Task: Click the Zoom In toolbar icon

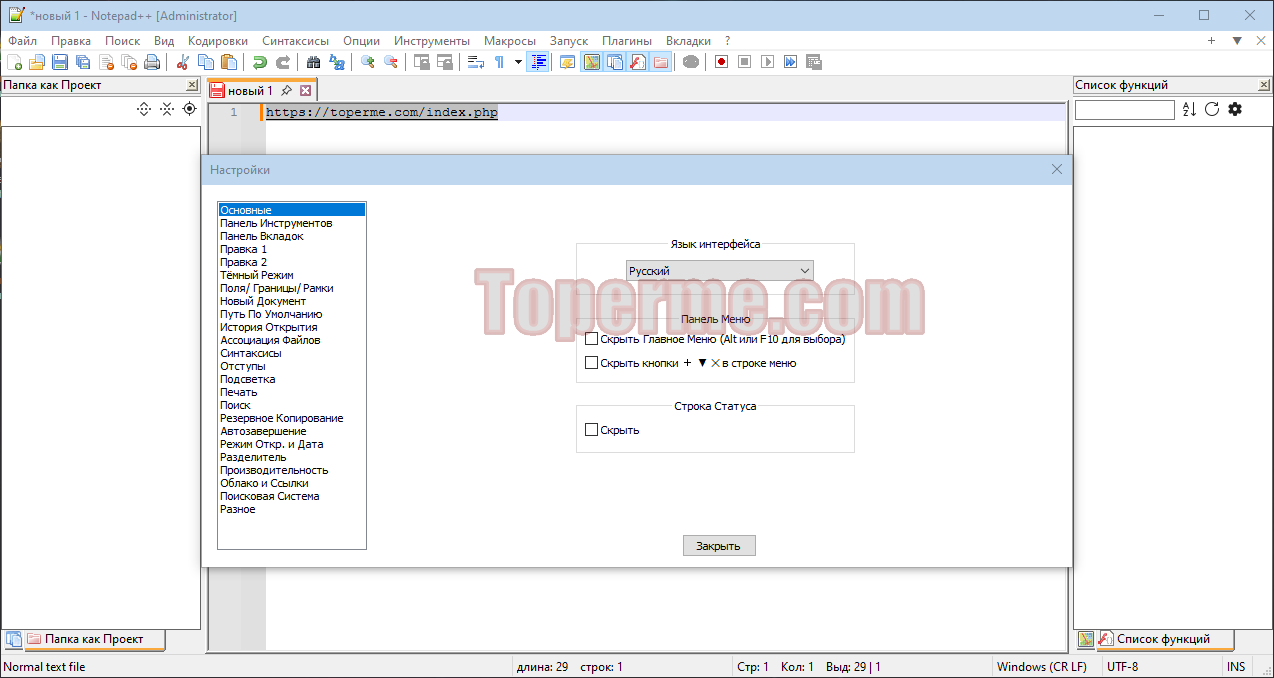Action: tap(368, 62)
